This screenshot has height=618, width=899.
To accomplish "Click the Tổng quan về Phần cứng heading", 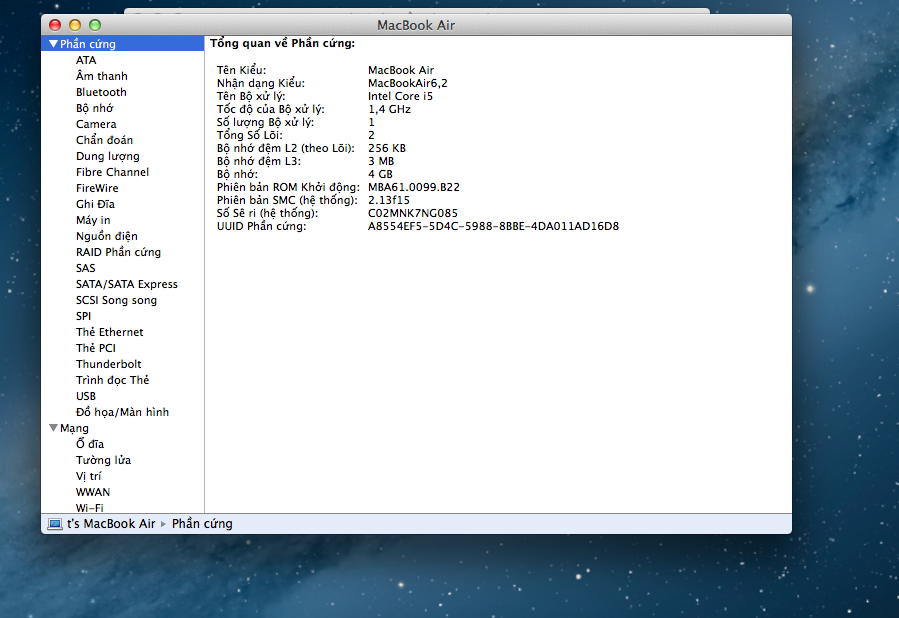I will 283,44.
